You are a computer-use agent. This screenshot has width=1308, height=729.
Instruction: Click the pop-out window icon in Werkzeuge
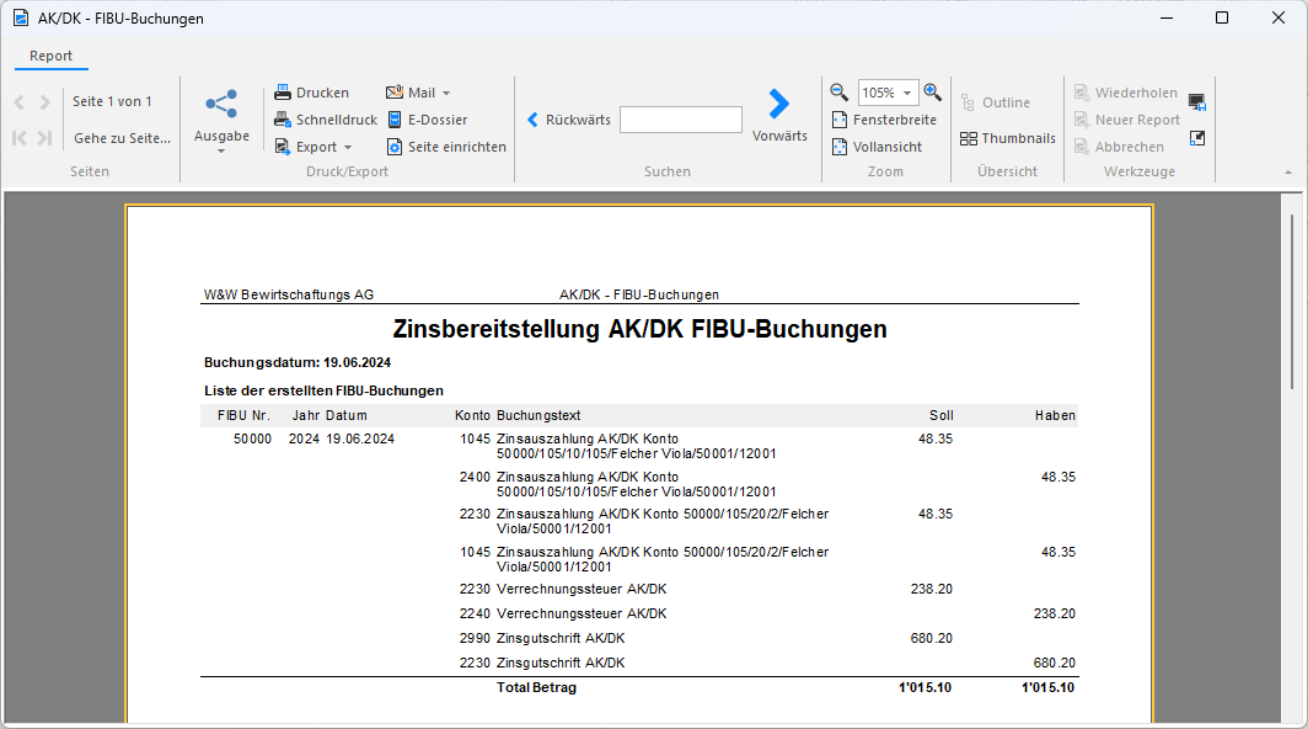tap(1197, 138)
